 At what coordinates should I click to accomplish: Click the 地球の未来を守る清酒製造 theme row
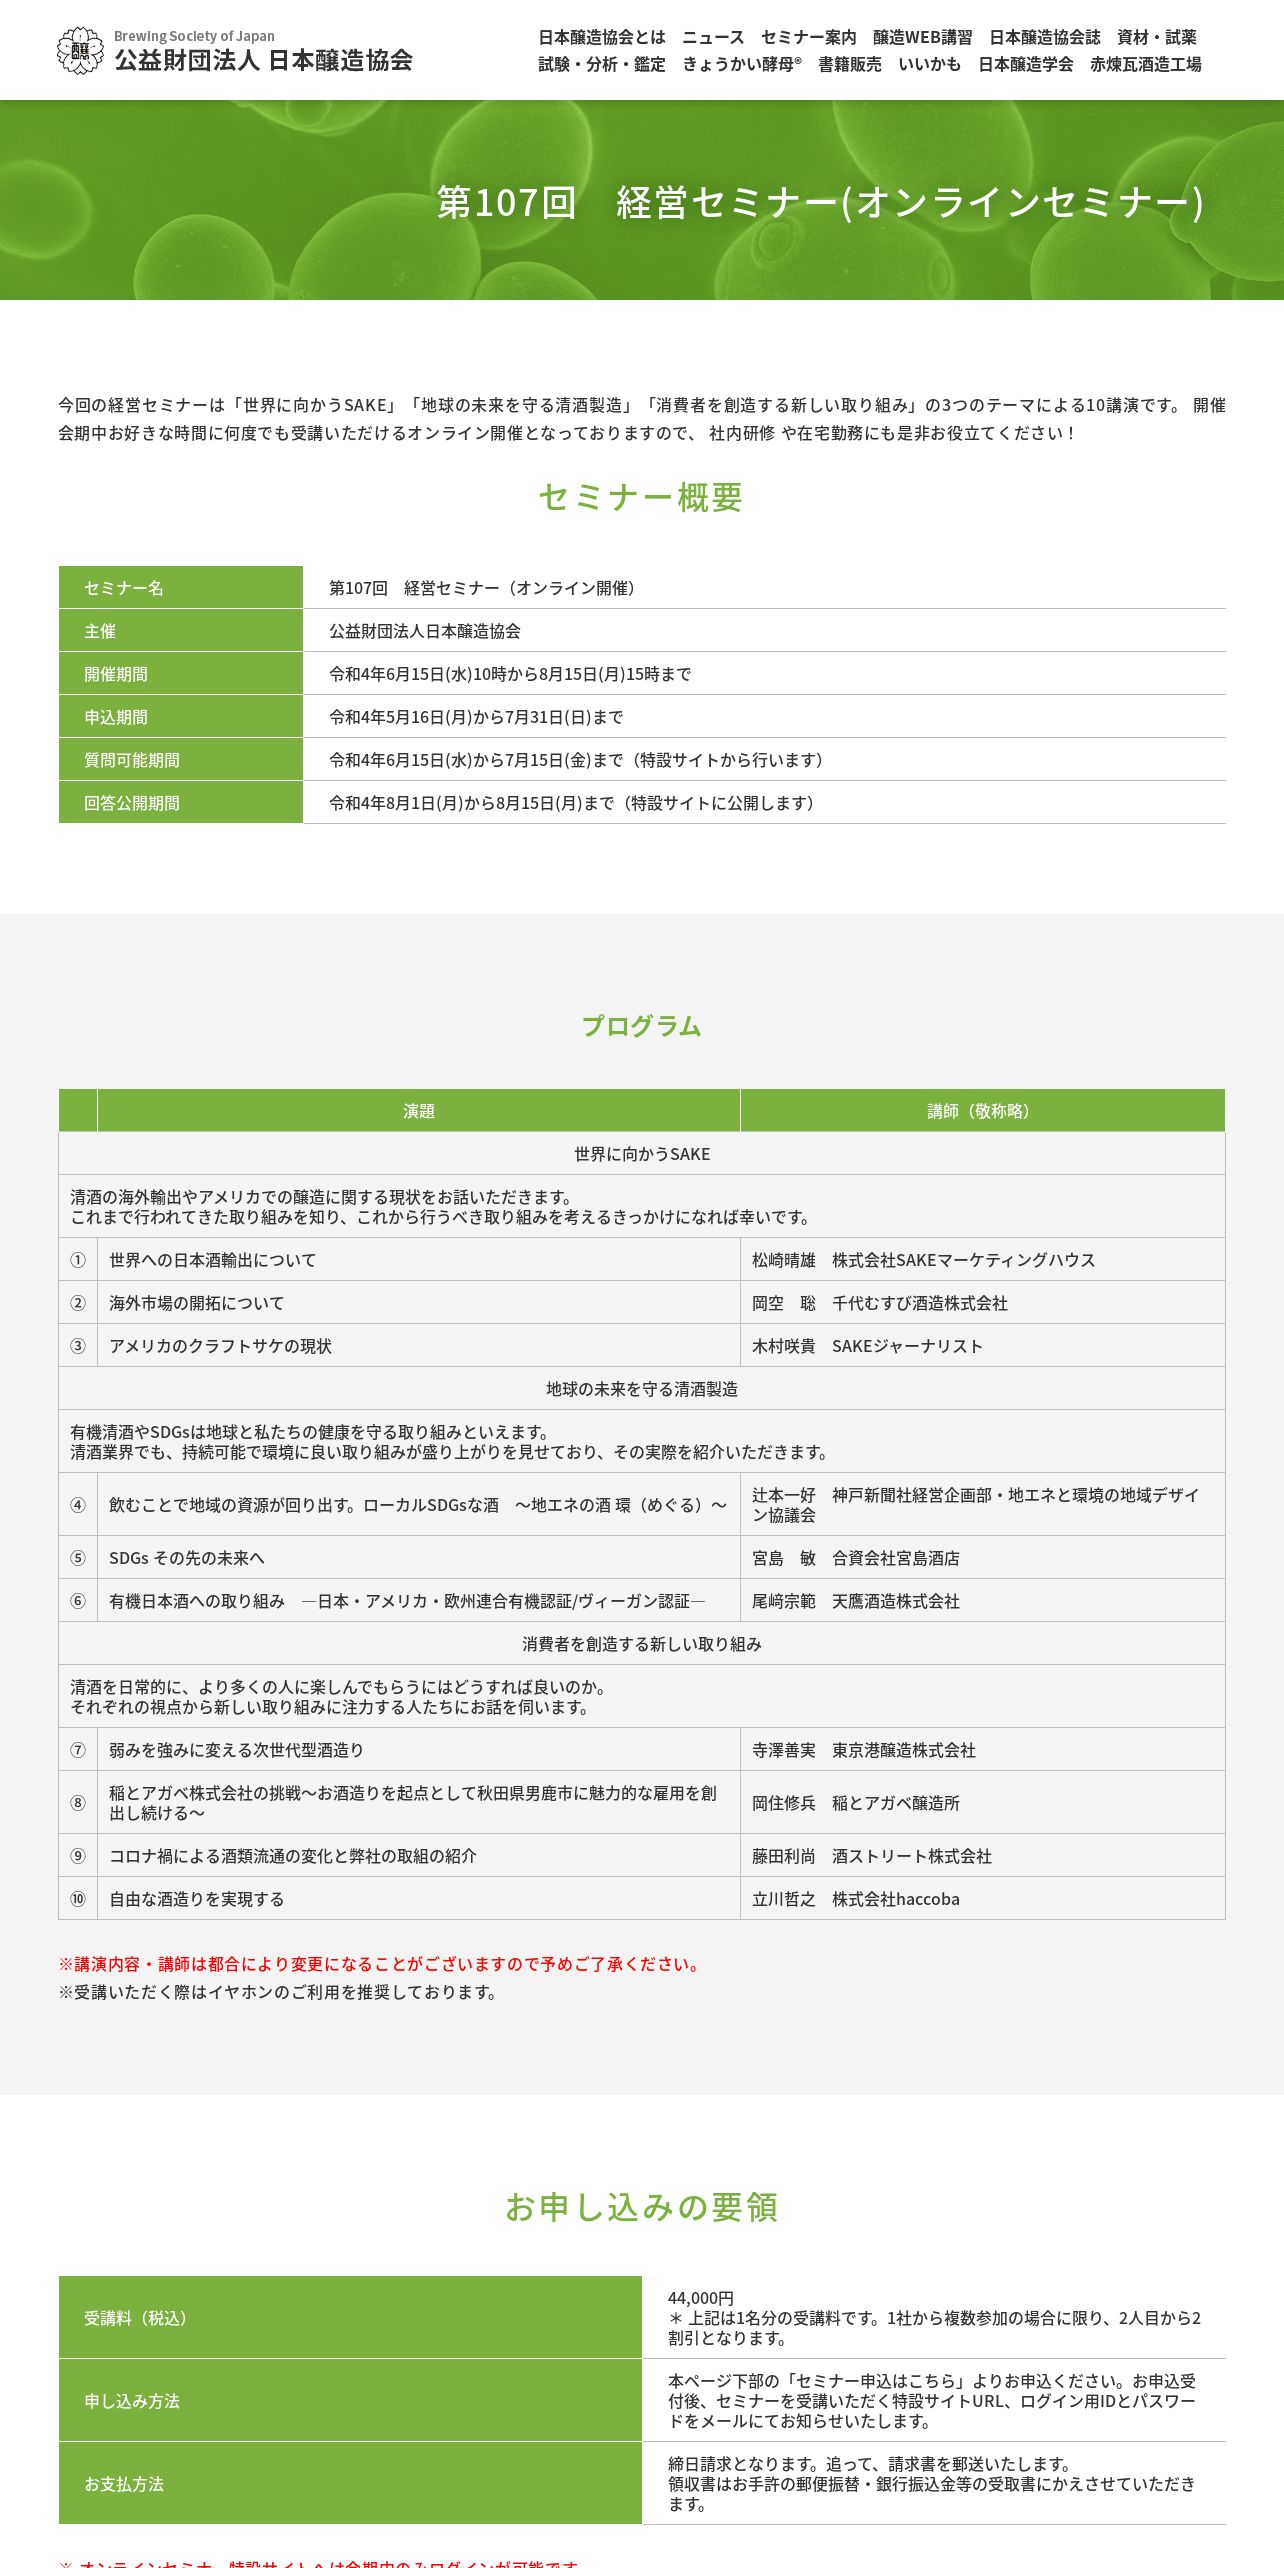point(642,1389)
